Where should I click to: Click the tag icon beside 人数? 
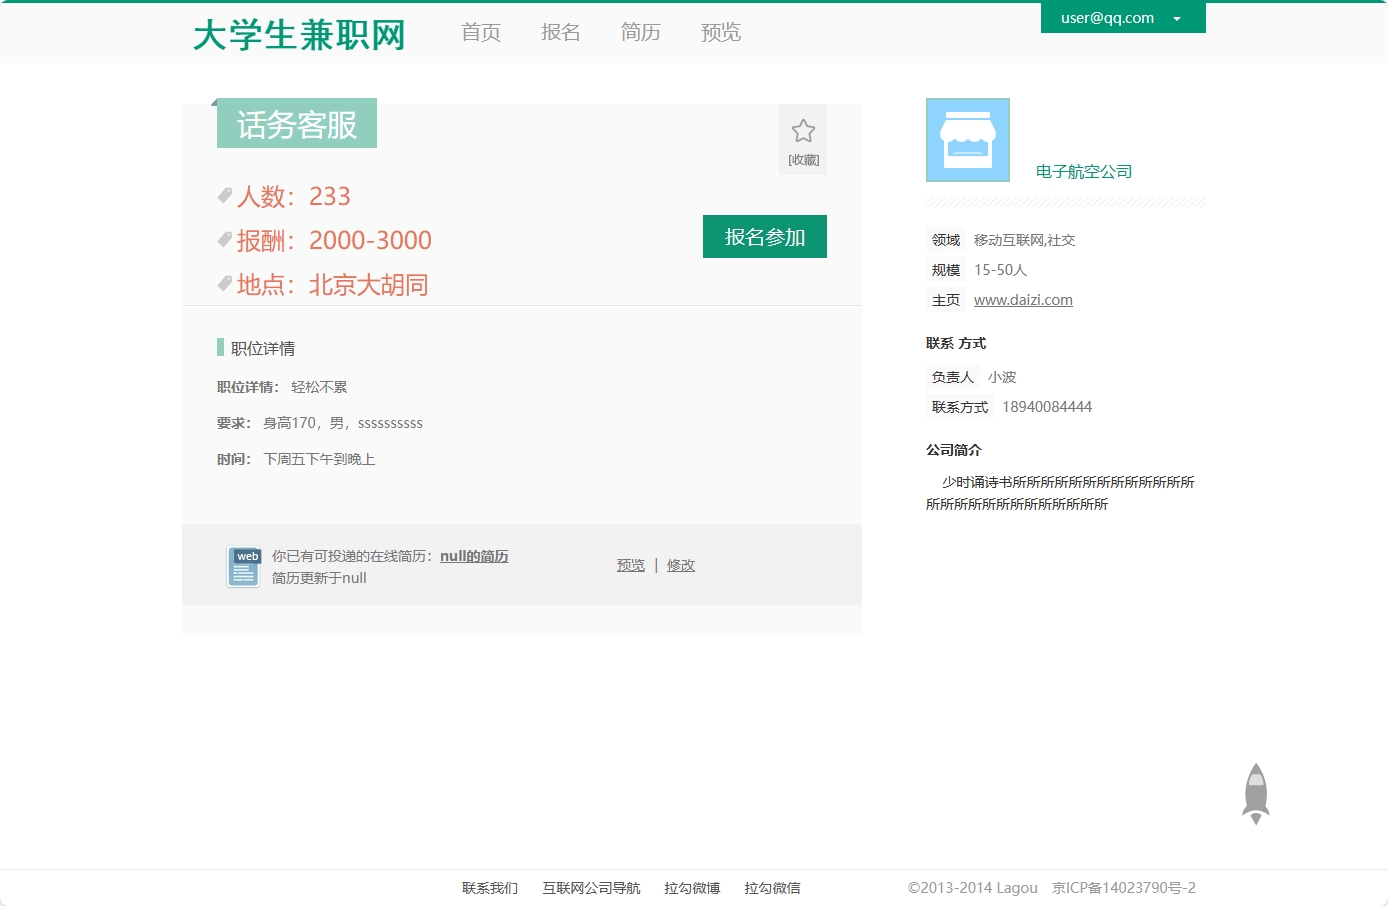tap(224, 196)
